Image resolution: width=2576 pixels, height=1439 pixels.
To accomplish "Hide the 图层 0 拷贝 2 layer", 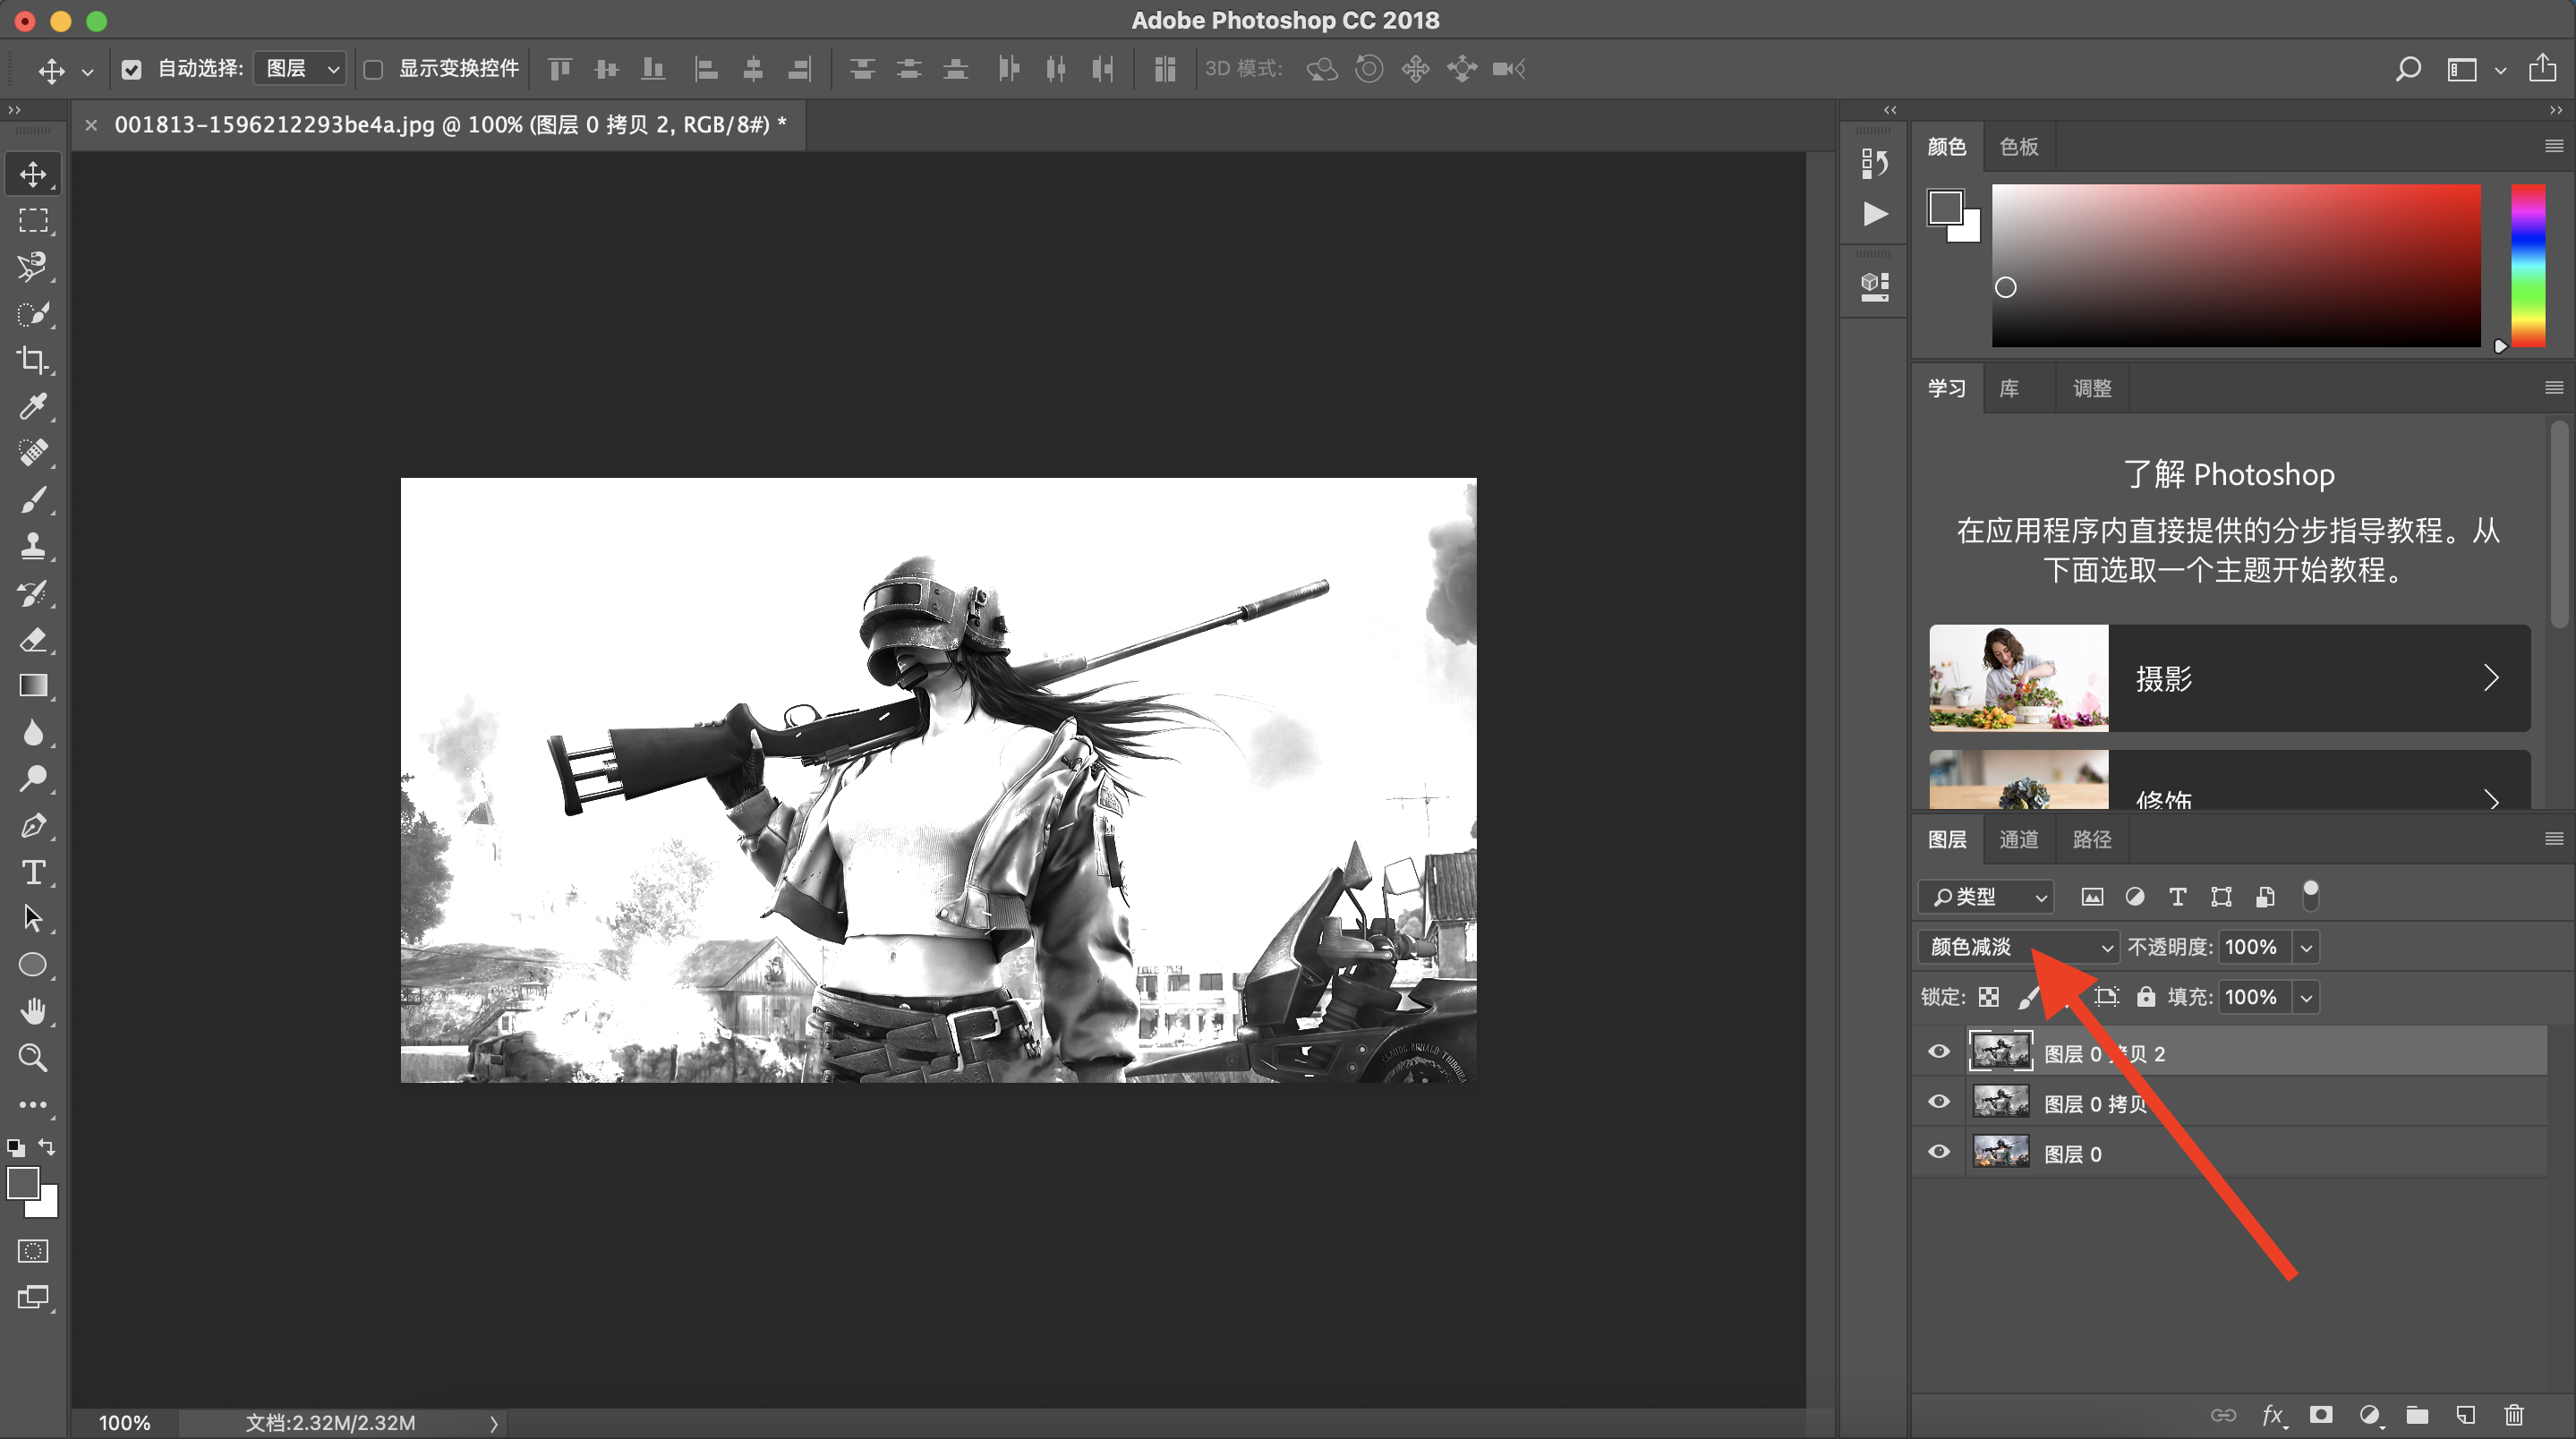I will point(1939,1052).
